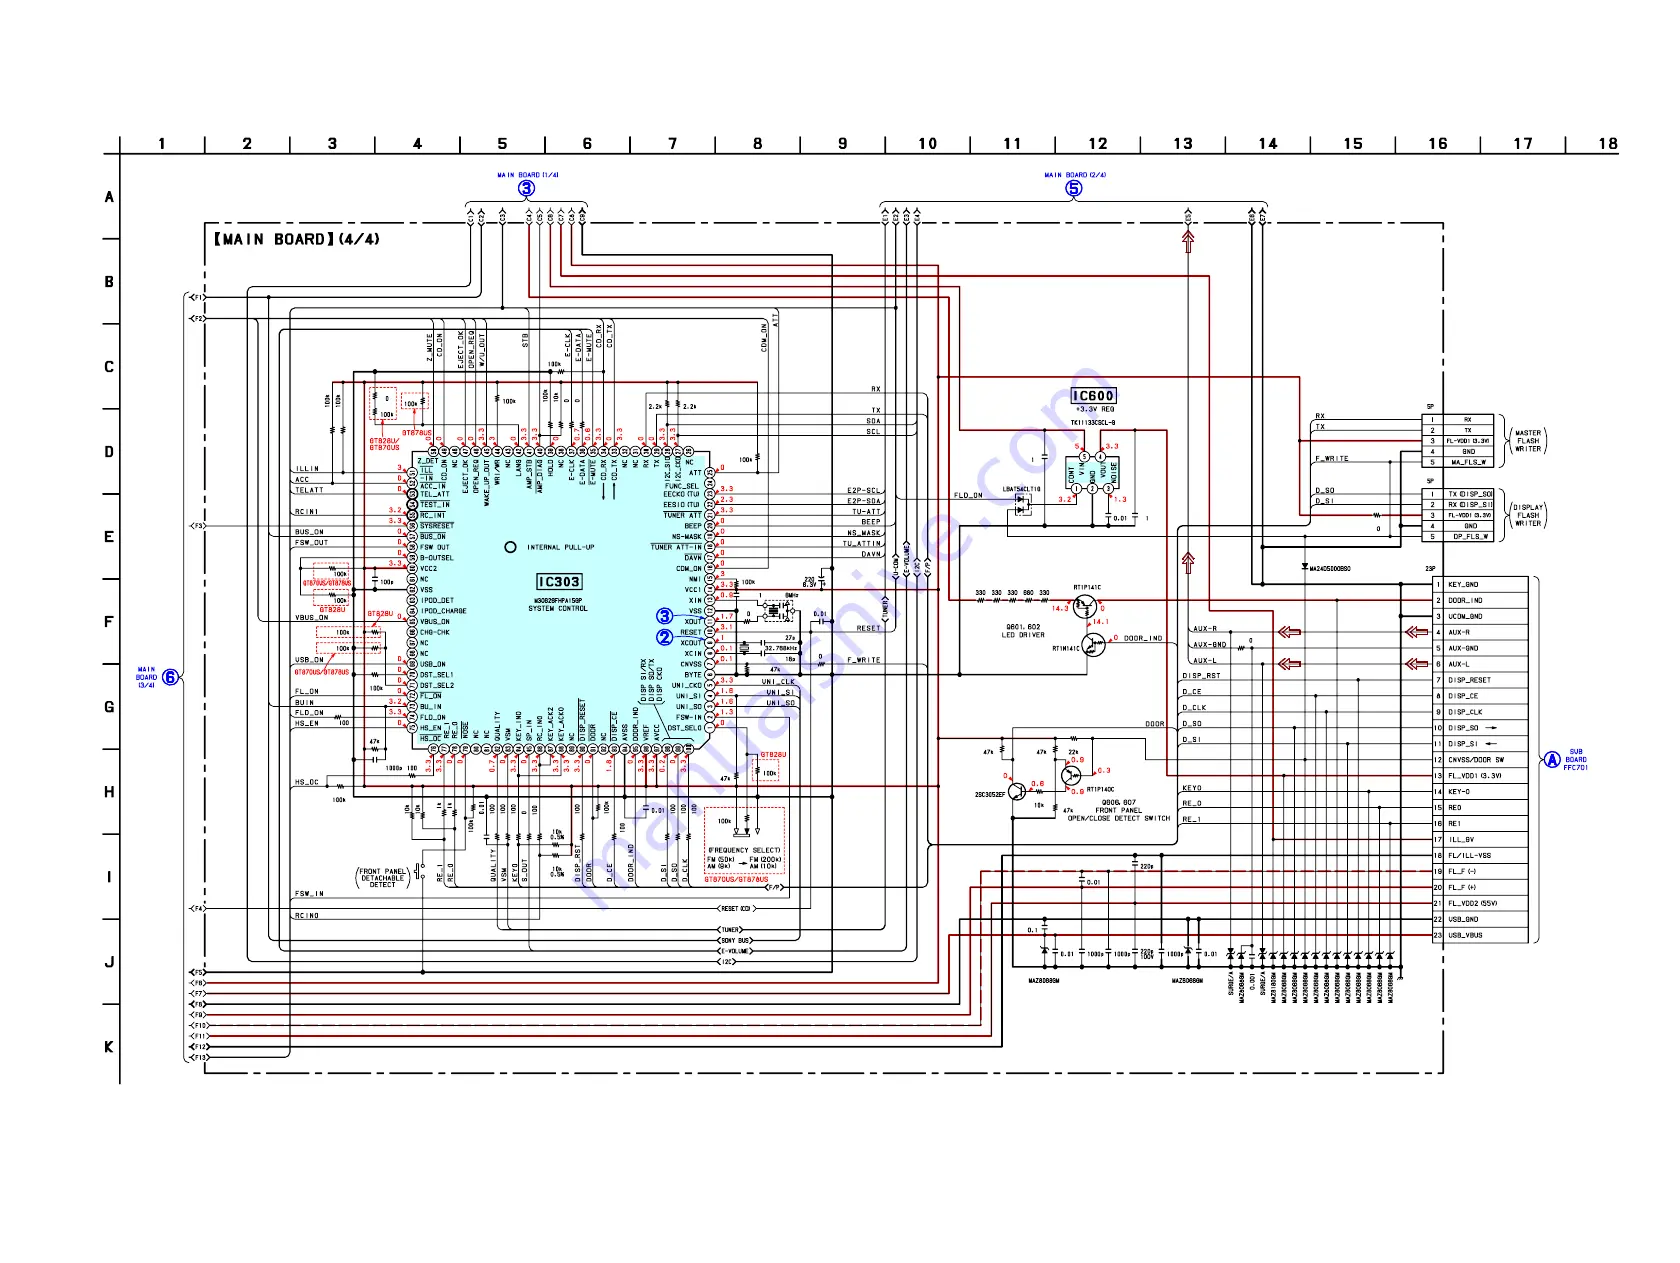The height and width of the screenshot is (1263, 1680).
Task: Click FL_VDD2 (55V) on pin 21
Action: pos(1473,904)
